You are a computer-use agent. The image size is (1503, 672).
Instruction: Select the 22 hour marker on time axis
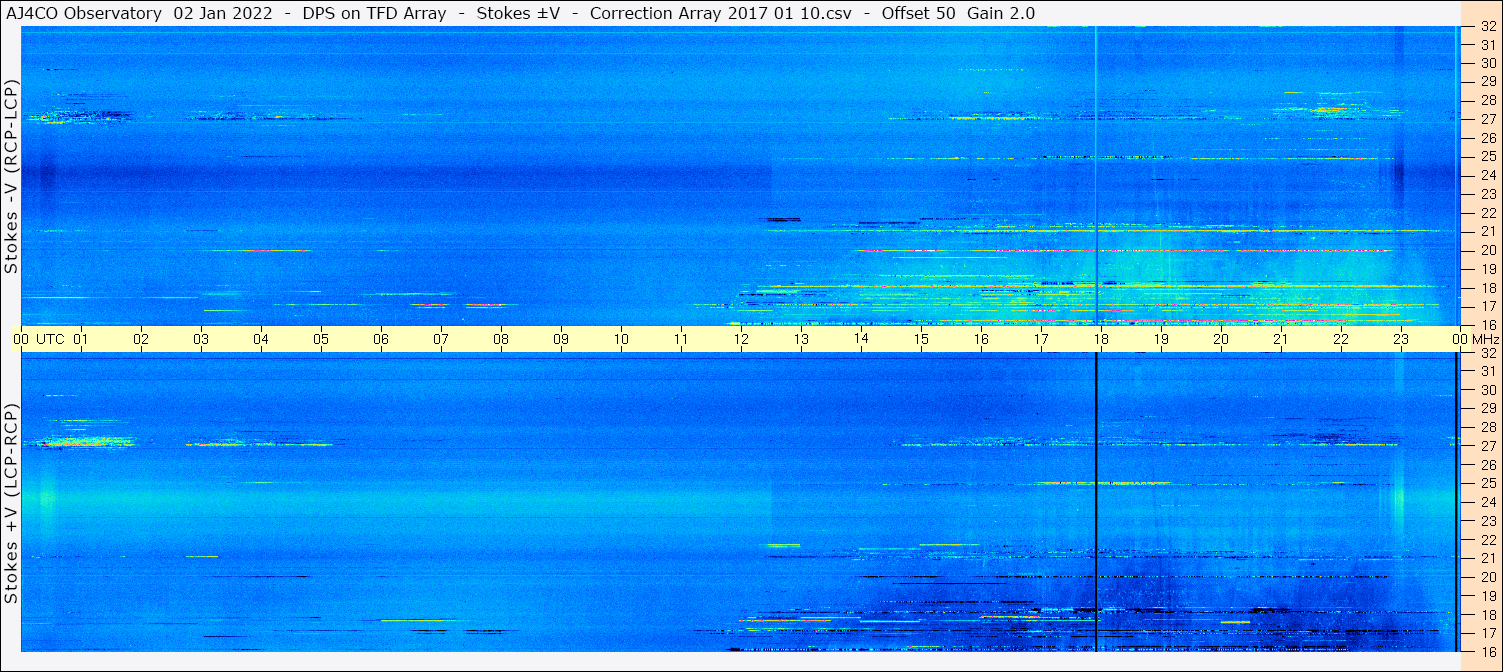point(1341,339)
